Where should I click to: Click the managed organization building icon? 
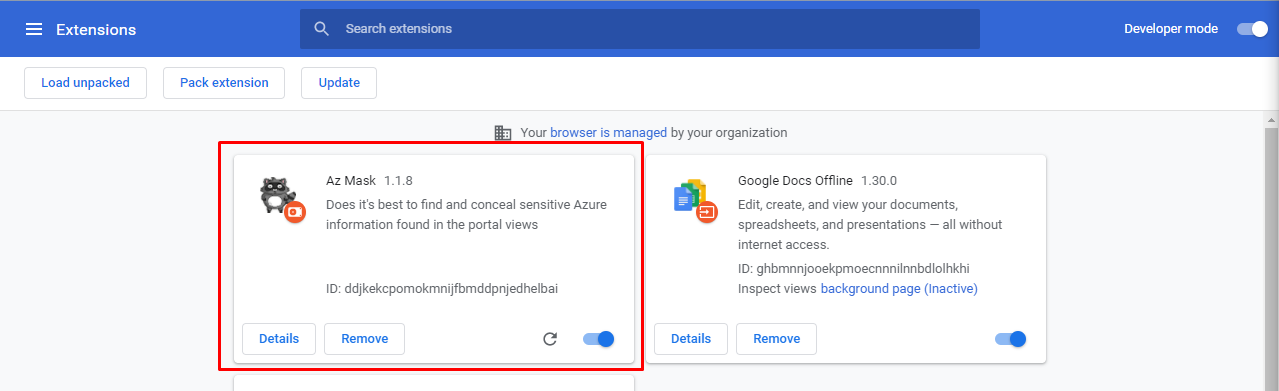pos(503,132)
